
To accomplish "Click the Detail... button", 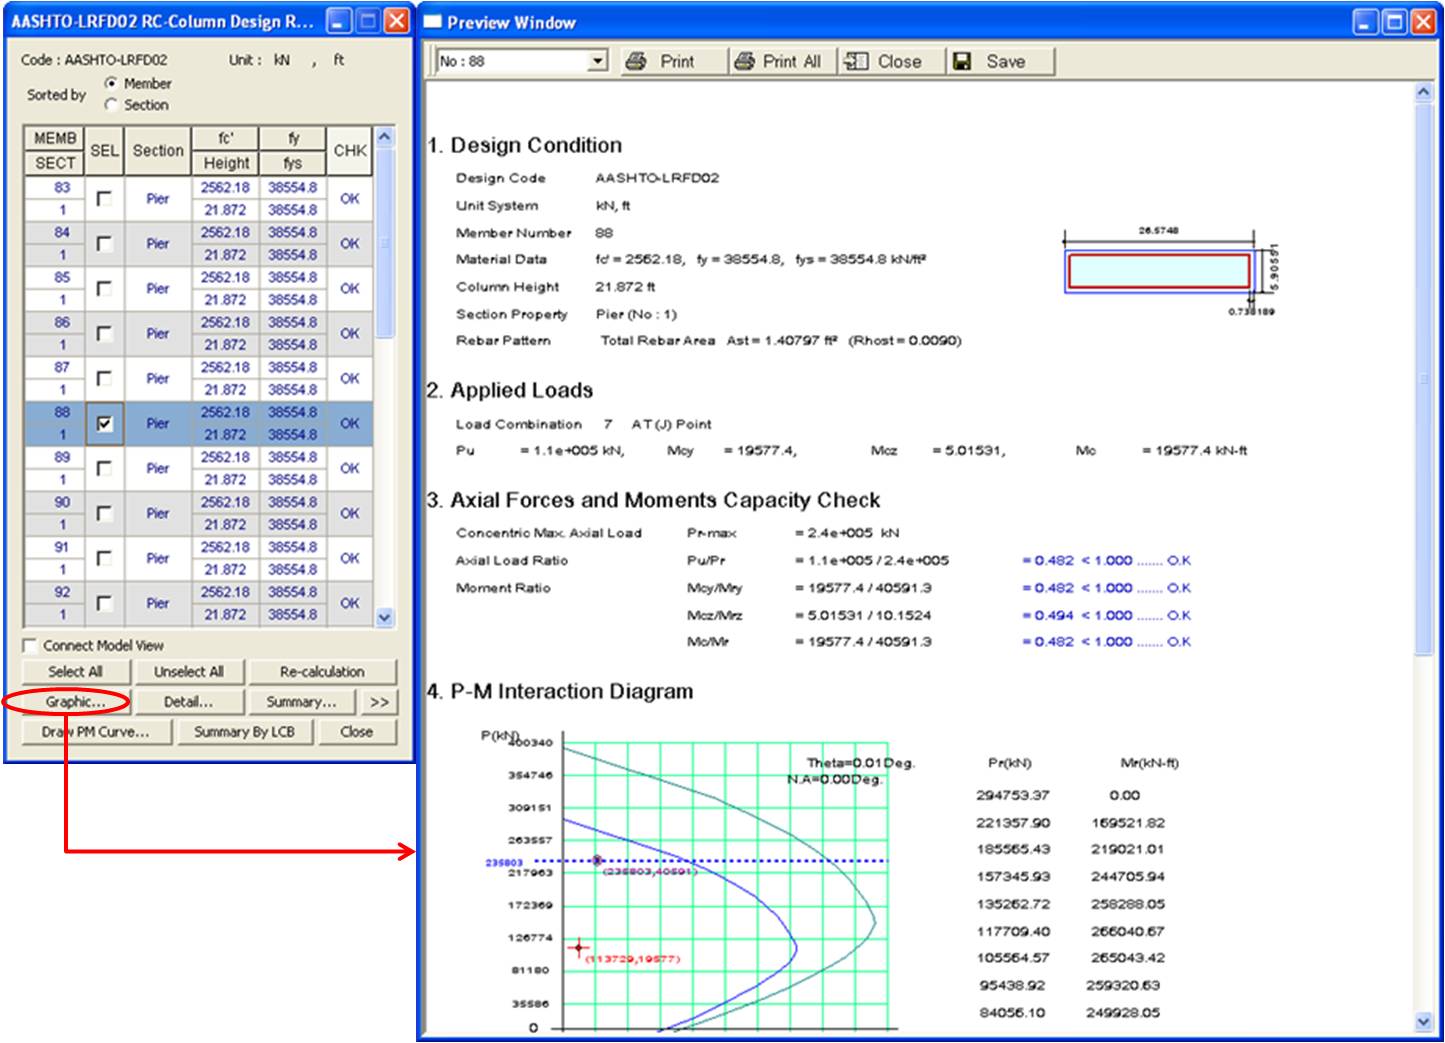I will (188, 702).
